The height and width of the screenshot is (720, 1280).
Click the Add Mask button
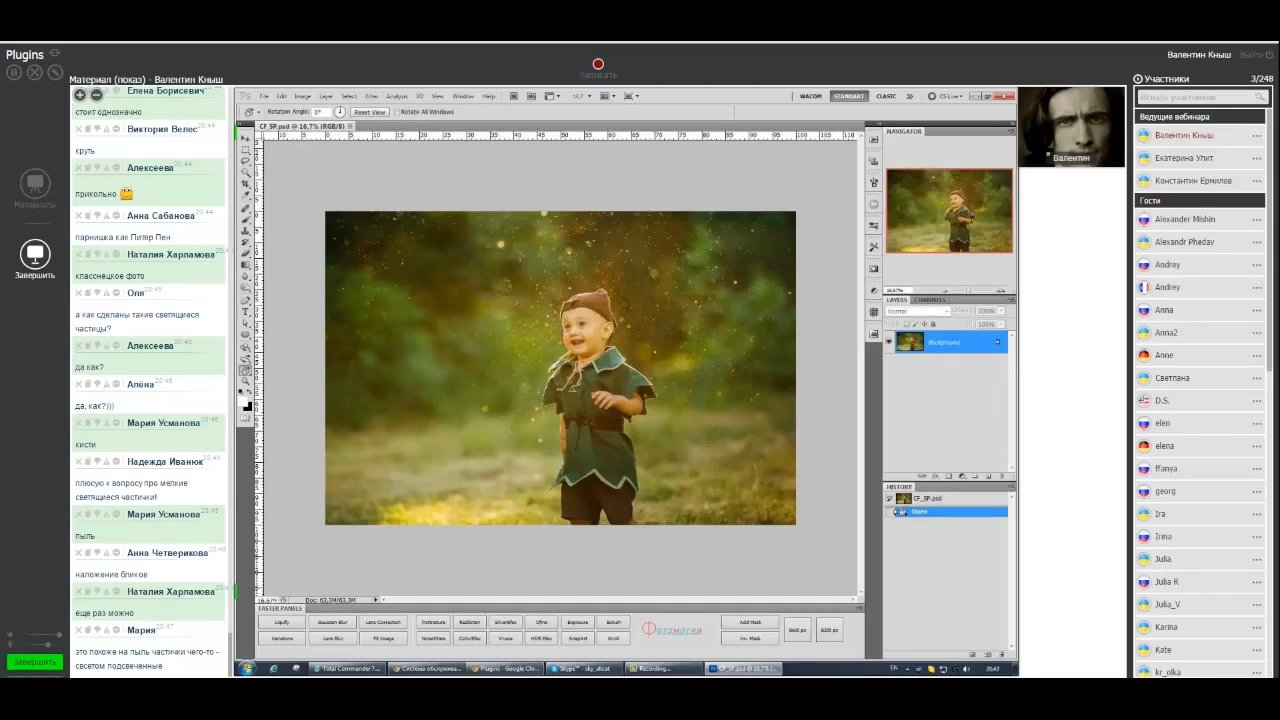(750, 622)
